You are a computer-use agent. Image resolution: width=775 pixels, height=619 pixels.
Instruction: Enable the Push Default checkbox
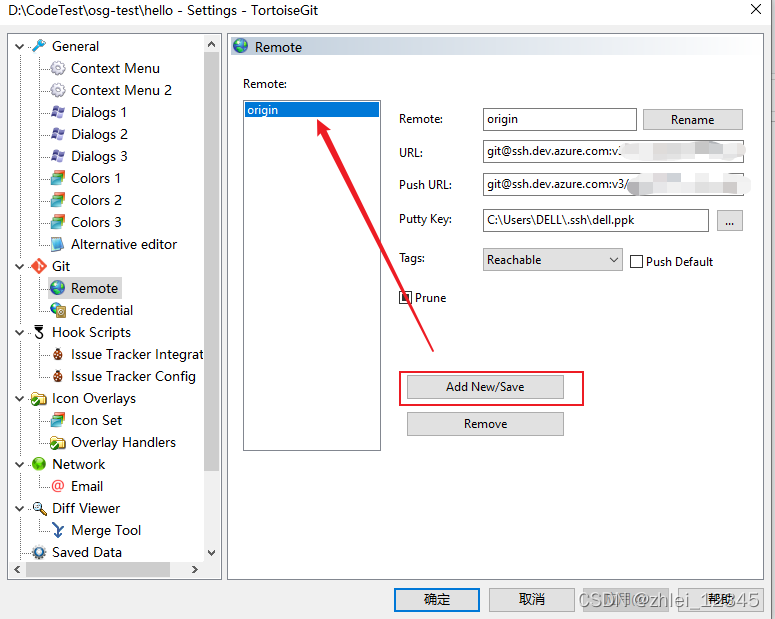tap(637, 262)
